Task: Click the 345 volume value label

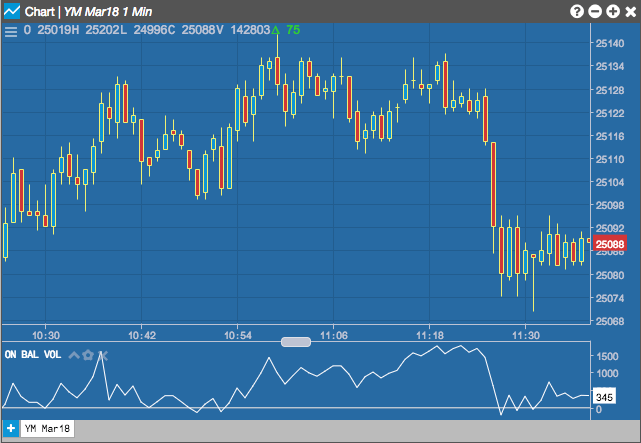Action: 604,397
